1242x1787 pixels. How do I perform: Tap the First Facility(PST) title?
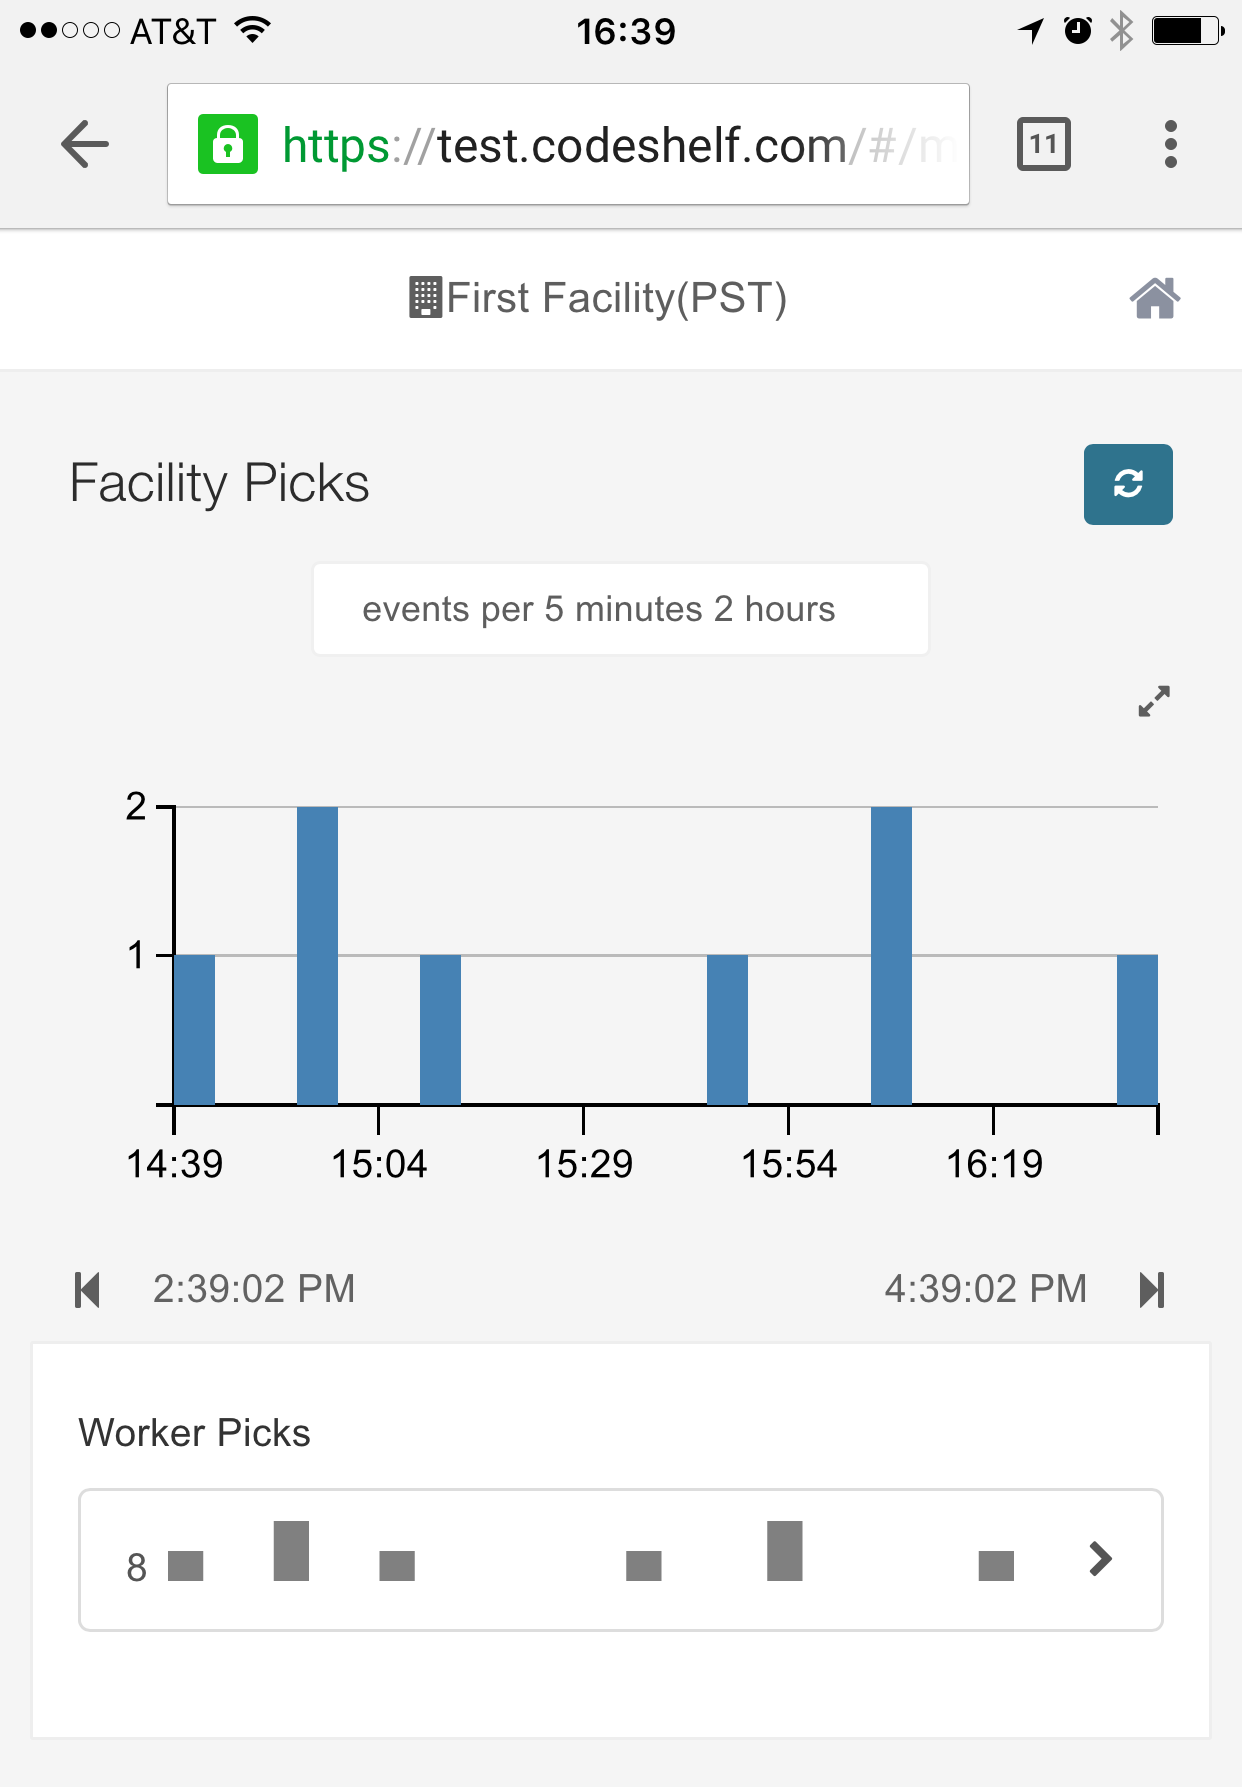point(616,298)
